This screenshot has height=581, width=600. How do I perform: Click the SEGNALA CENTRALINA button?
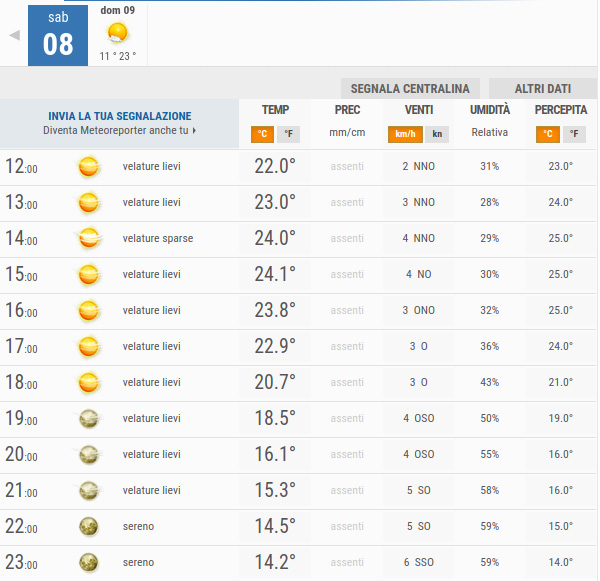point(410,88)
